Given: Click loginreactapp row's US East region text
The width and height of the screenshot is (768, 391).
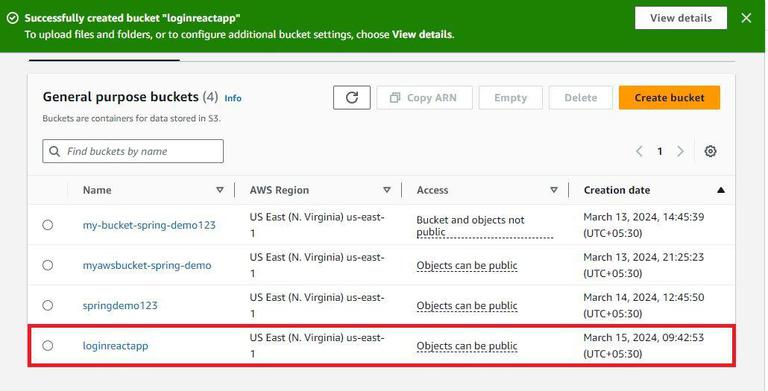Looking at the screenshot, I should pyautogui.click(x=317, y=345).
